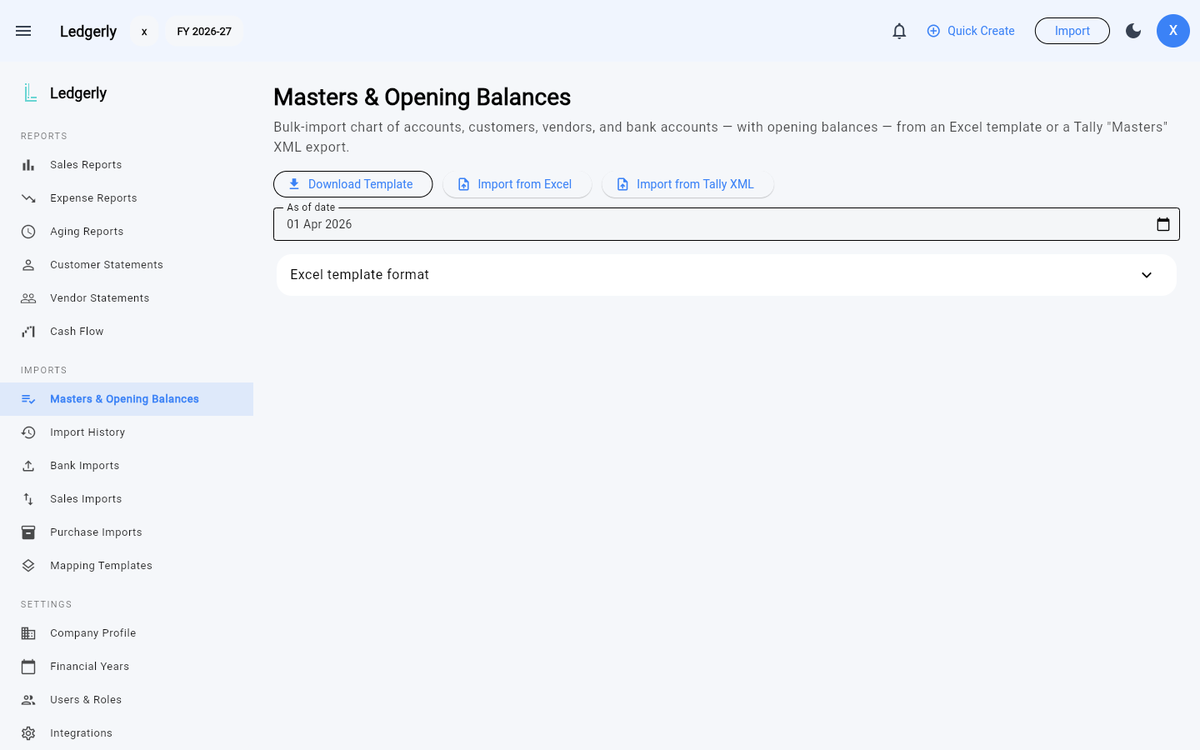
Task: Click the As of date input field
Action: 726,224
